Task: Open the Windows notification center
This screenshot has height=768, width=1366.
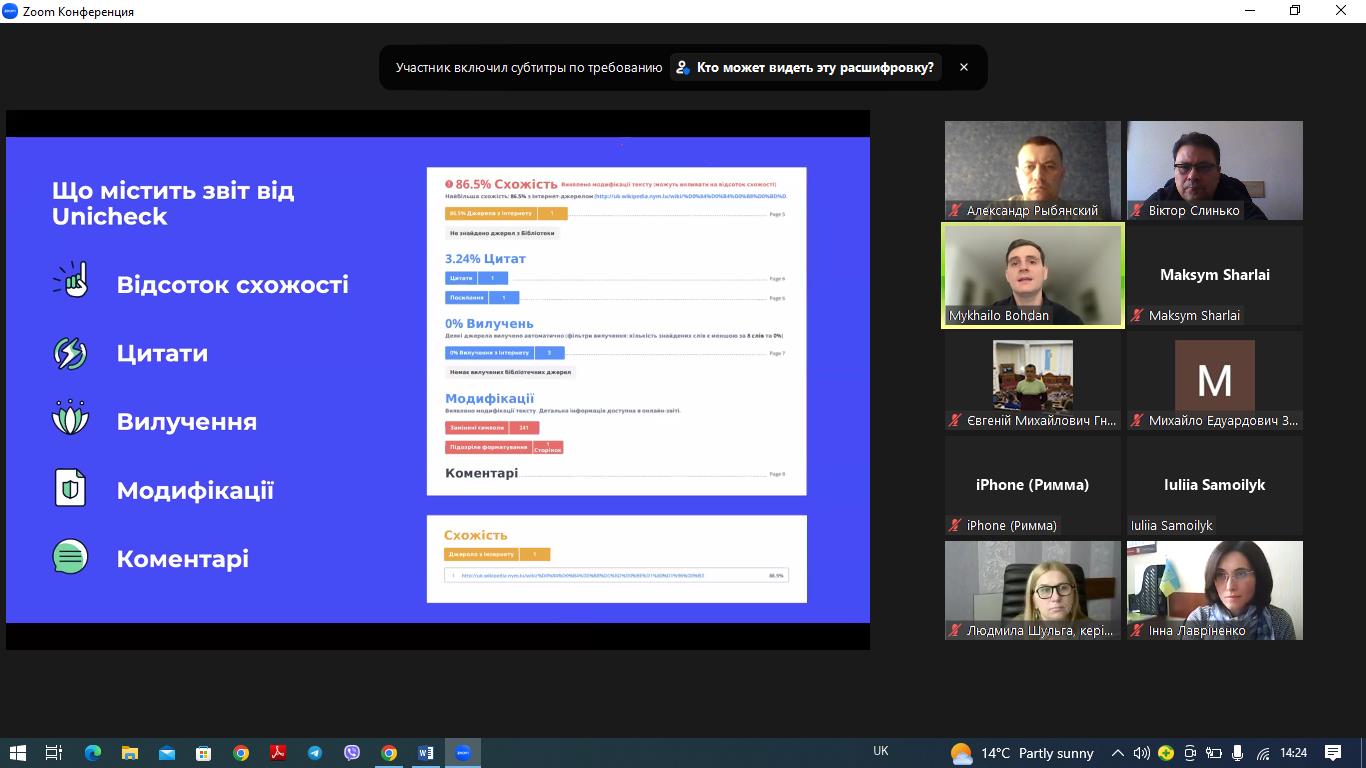Action: point(1333,753)
